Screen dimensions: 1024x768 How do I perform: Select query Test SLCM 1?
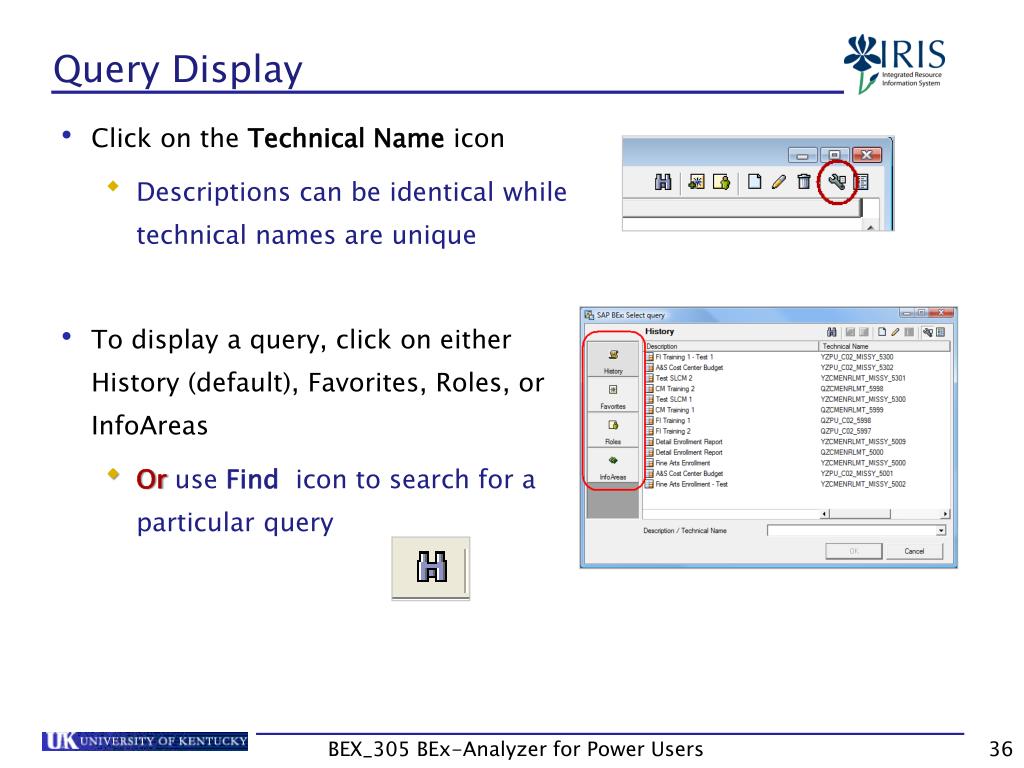click(673, 399)
